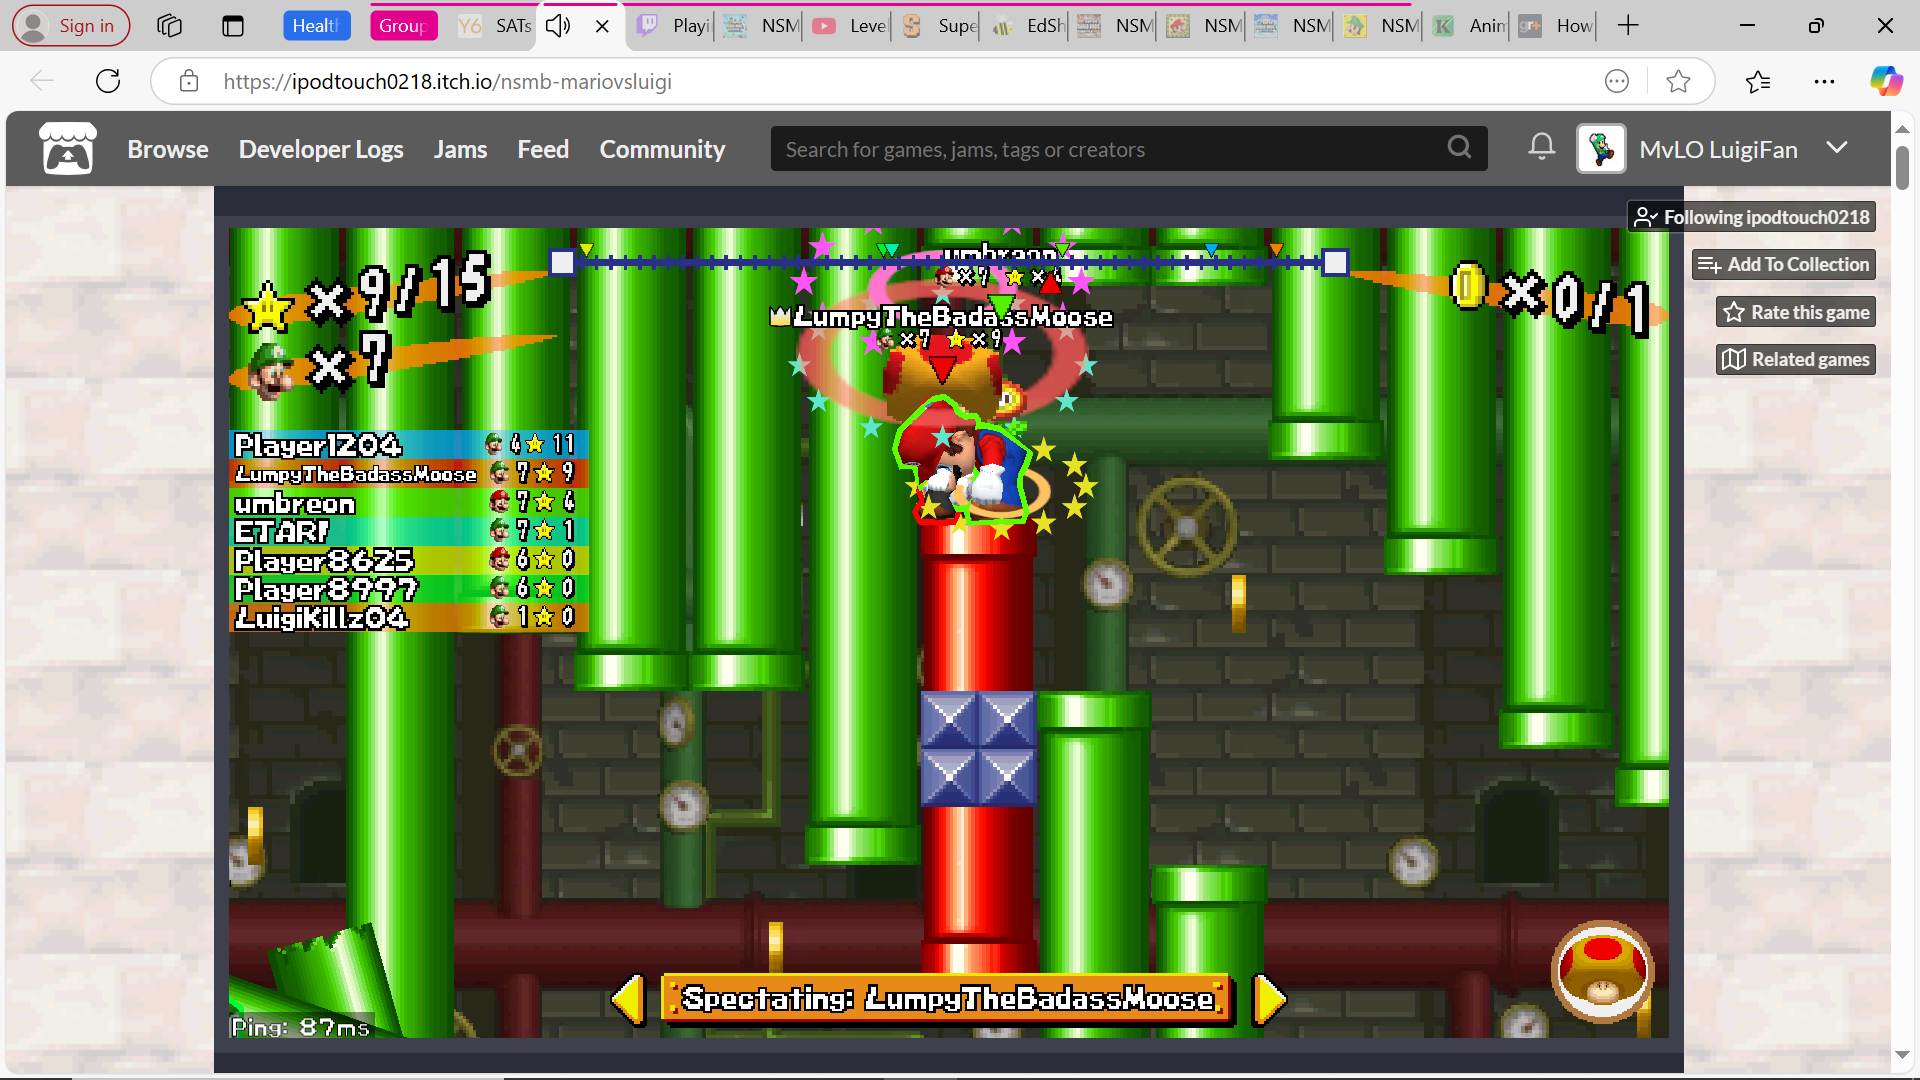Image resolution: width=1920 pixels, height=1080 pixels.
Task: Click the search magnifier icon
Action: pyautogui.click(x=1459, y=148)
